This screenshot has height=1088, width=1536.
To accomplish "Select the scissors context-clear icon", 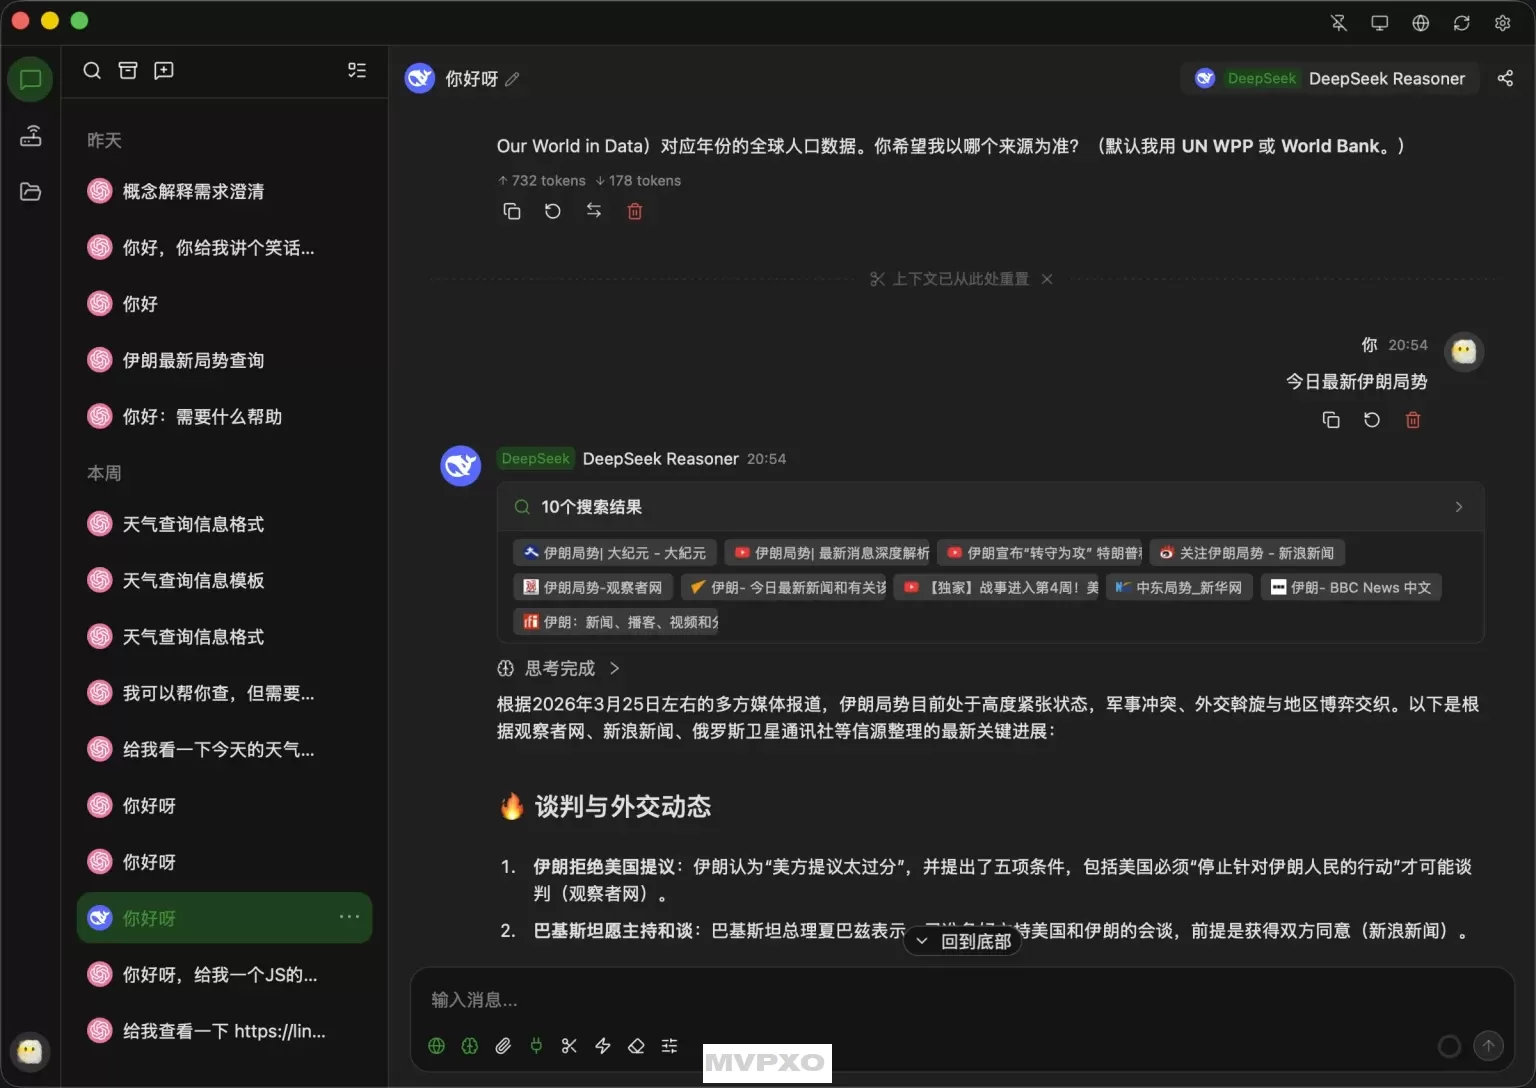I will [x=569, y=1045].
